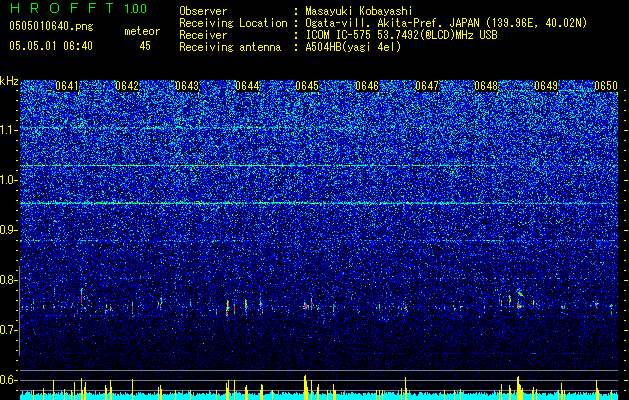Click the 0645 time marker
Screen dimensions: 629x400
tap(307, 86)
